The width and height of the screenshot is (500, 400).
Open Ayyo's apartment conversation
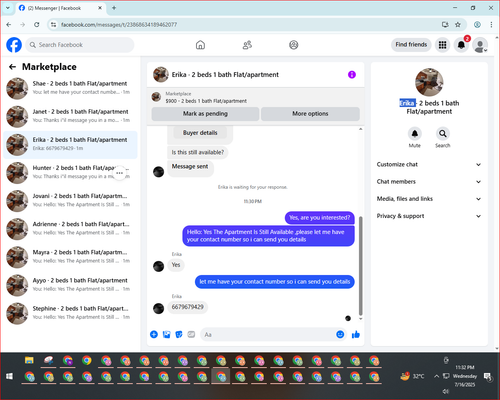(70, 285)
